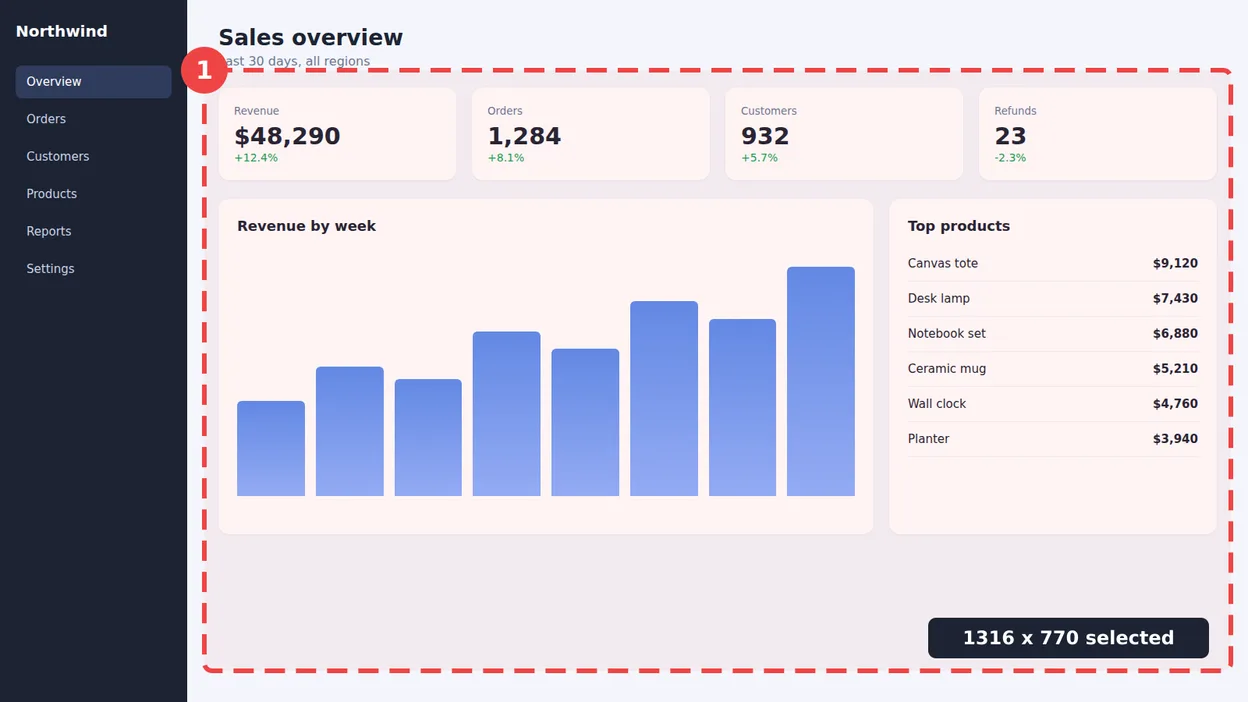Click the tallest bar in revenue chart

click(x=821, y=381)
